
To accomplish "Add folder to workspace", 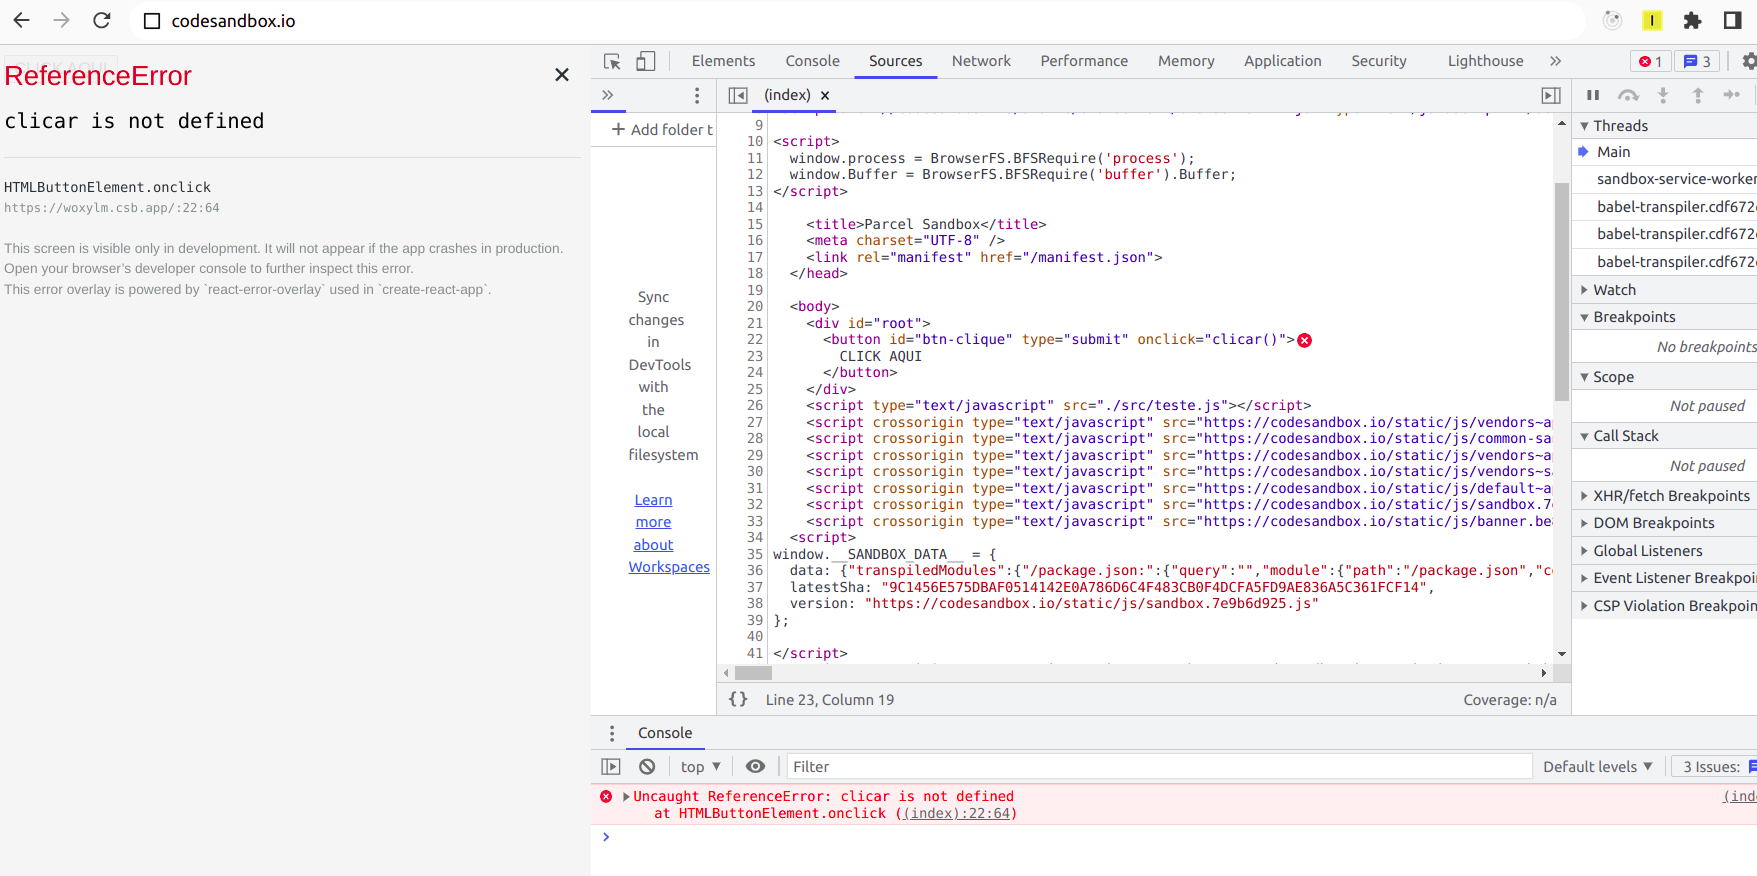I will (662, 129).
